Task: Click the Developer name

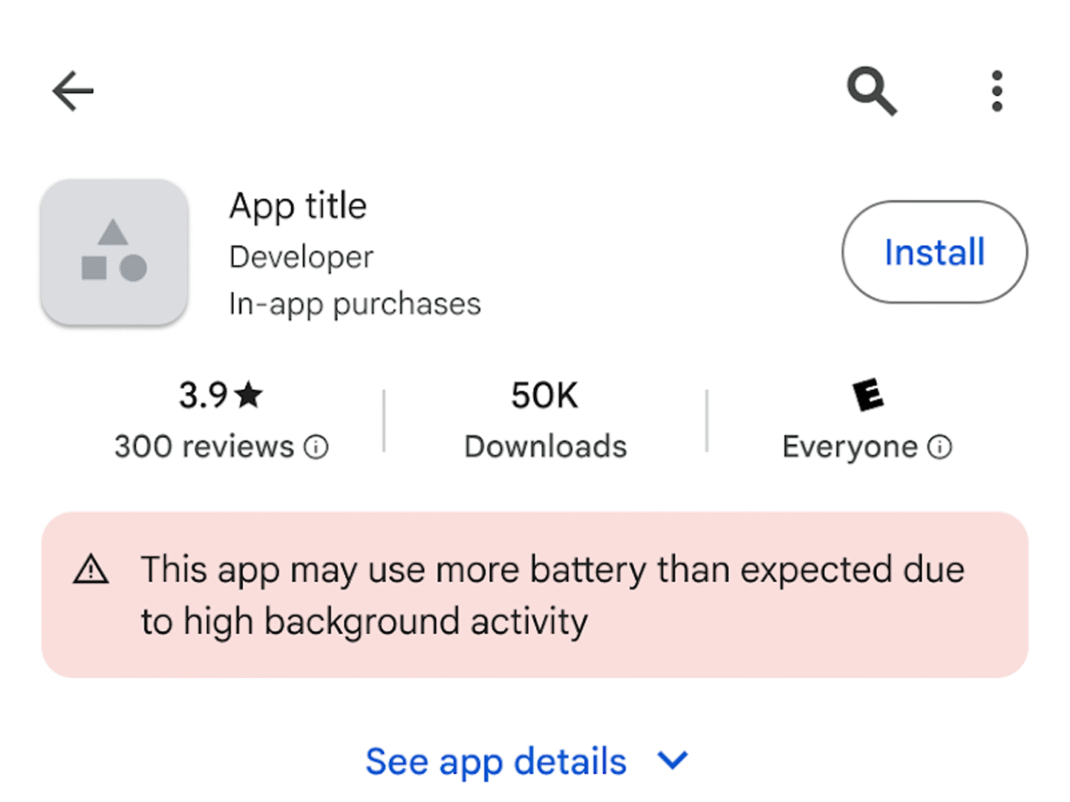Action: pos(301,257)
